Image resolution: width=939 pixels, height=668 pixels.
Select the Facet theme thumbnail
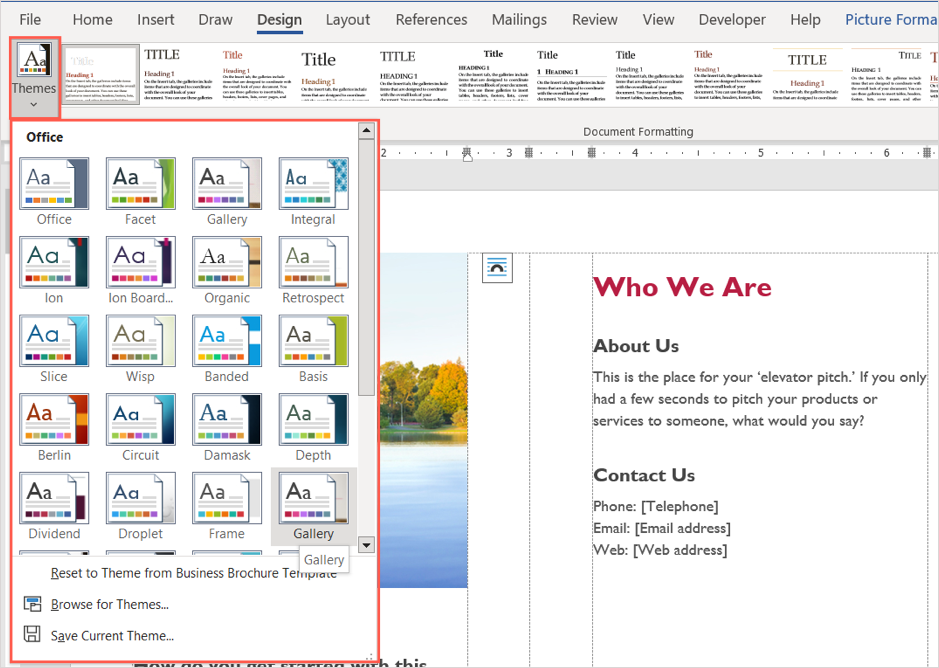(140, 184)
